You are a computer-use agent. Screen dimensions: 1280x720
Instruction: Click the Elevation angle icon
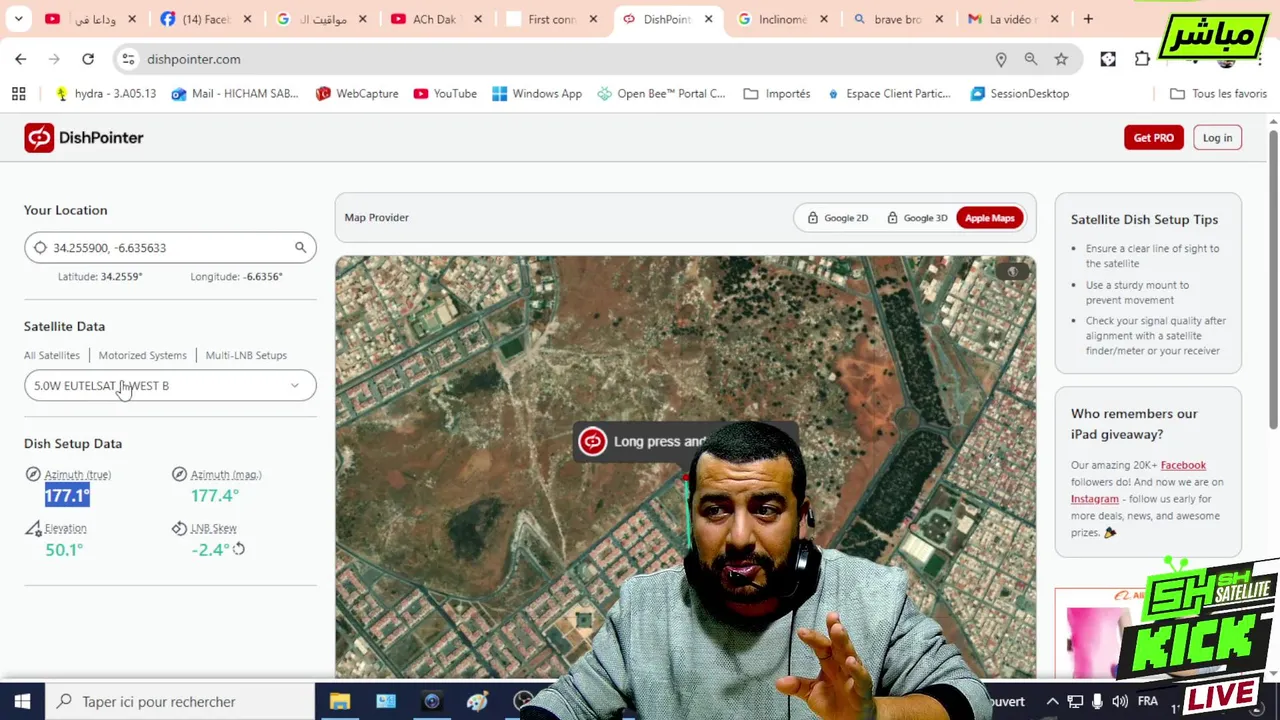click(x=33, y=528)
